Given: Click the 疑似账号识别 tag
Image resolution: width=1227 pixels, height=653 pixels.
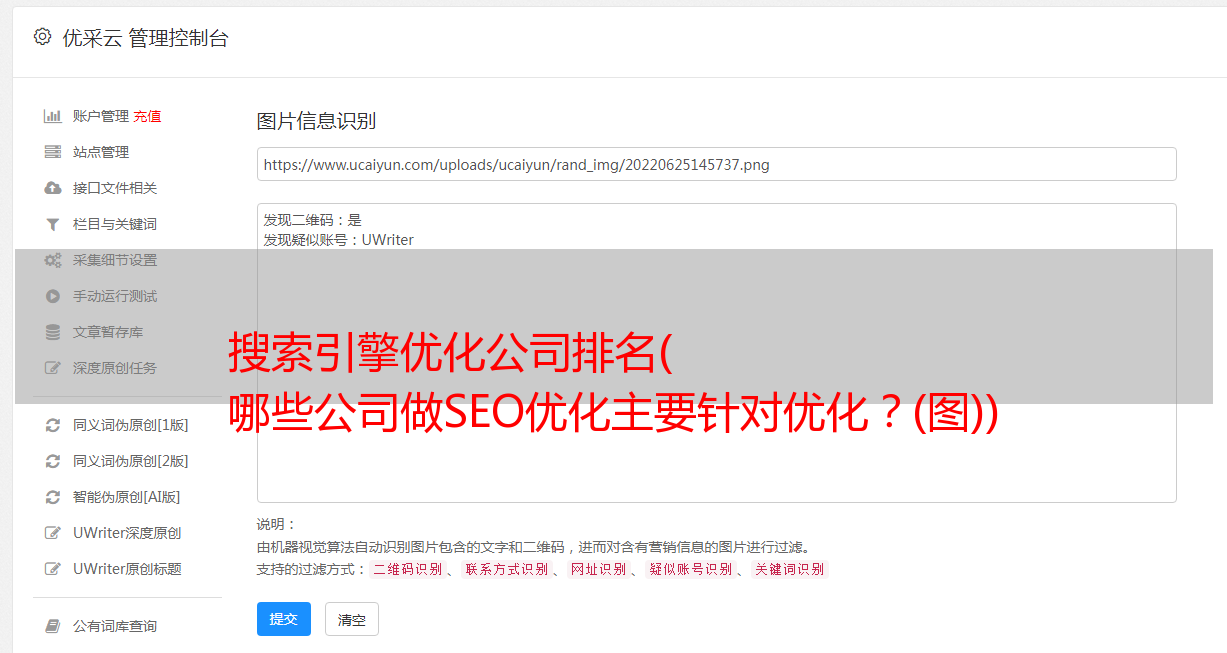Looking at the screenshot, I should coord(690,569).
